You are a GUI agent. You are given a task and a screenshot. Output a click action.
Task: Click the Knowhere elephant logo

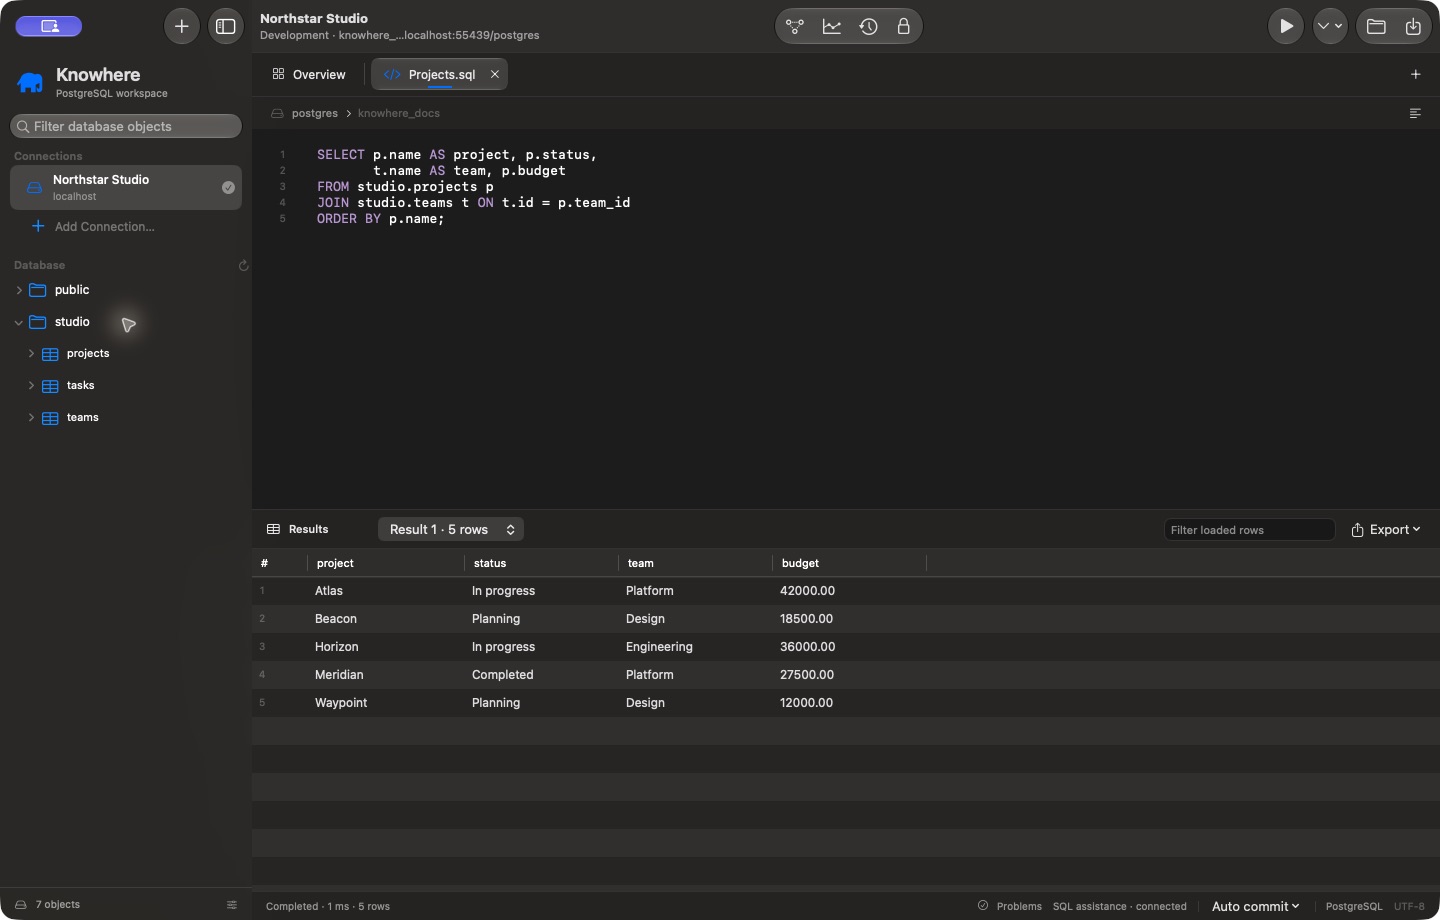31,82
